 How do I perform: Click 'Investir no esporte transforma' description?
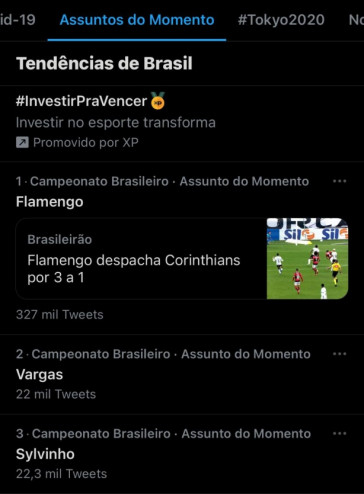116,123
